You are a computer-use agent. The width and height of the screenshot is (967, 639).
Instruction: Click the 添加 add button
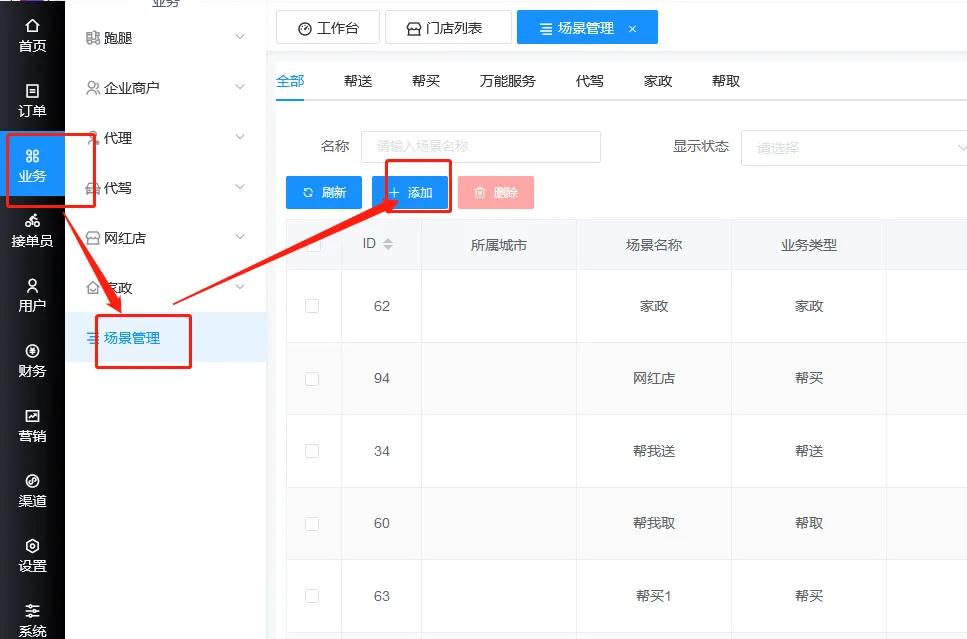point(410,193)
